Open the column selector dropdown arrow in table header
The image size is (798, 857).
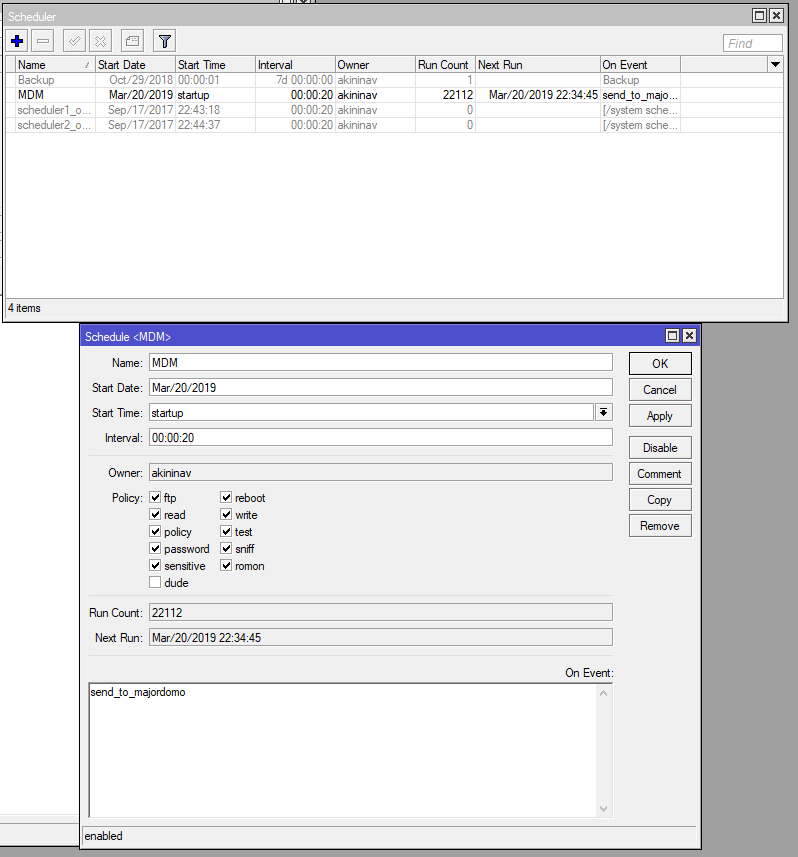pyautogui.click(x=775, y=64)
